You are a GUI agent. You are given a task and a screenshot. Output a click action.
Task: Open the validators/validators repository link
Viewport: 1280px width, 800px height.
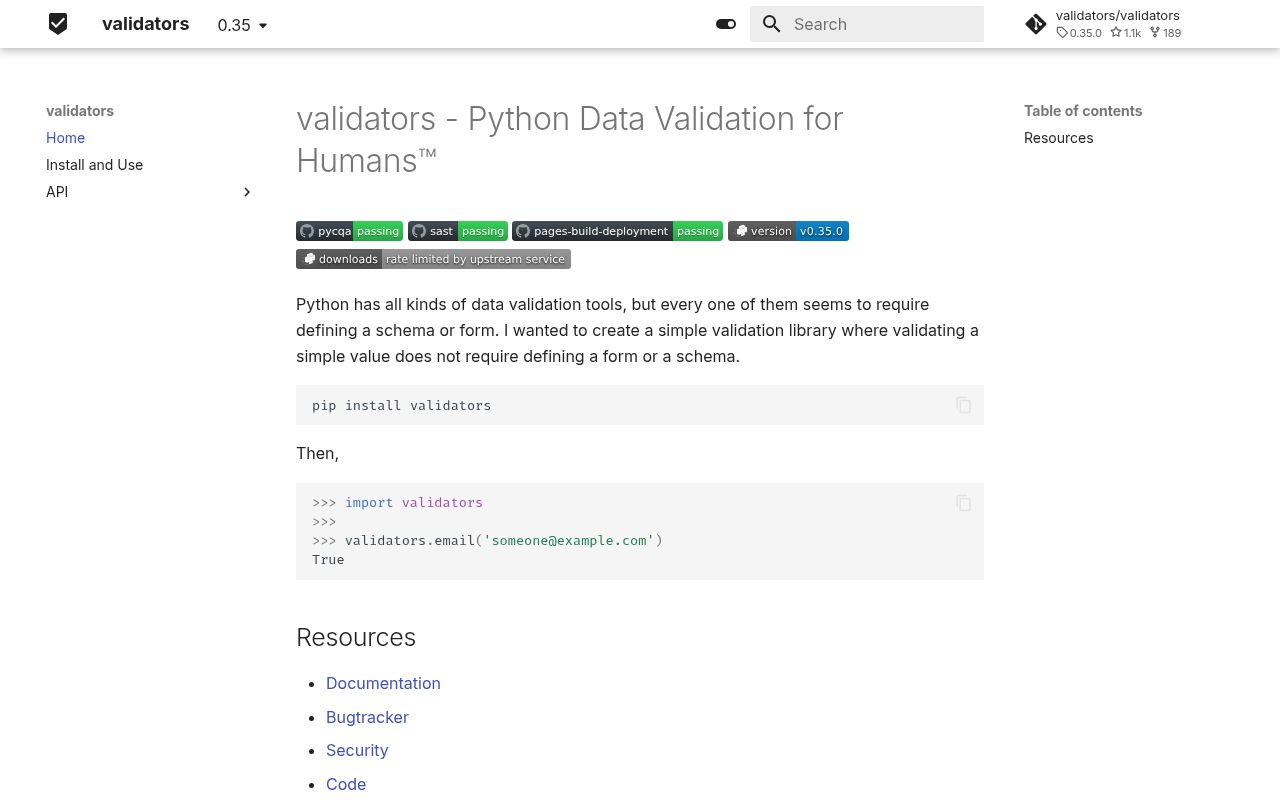tap(1118, 15)
